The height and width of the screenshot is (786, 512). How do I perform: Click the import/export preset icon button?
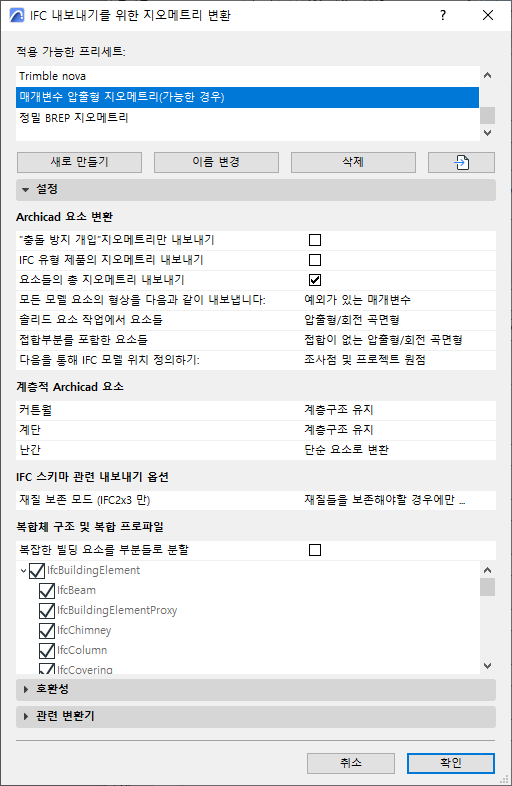(461, 162)
